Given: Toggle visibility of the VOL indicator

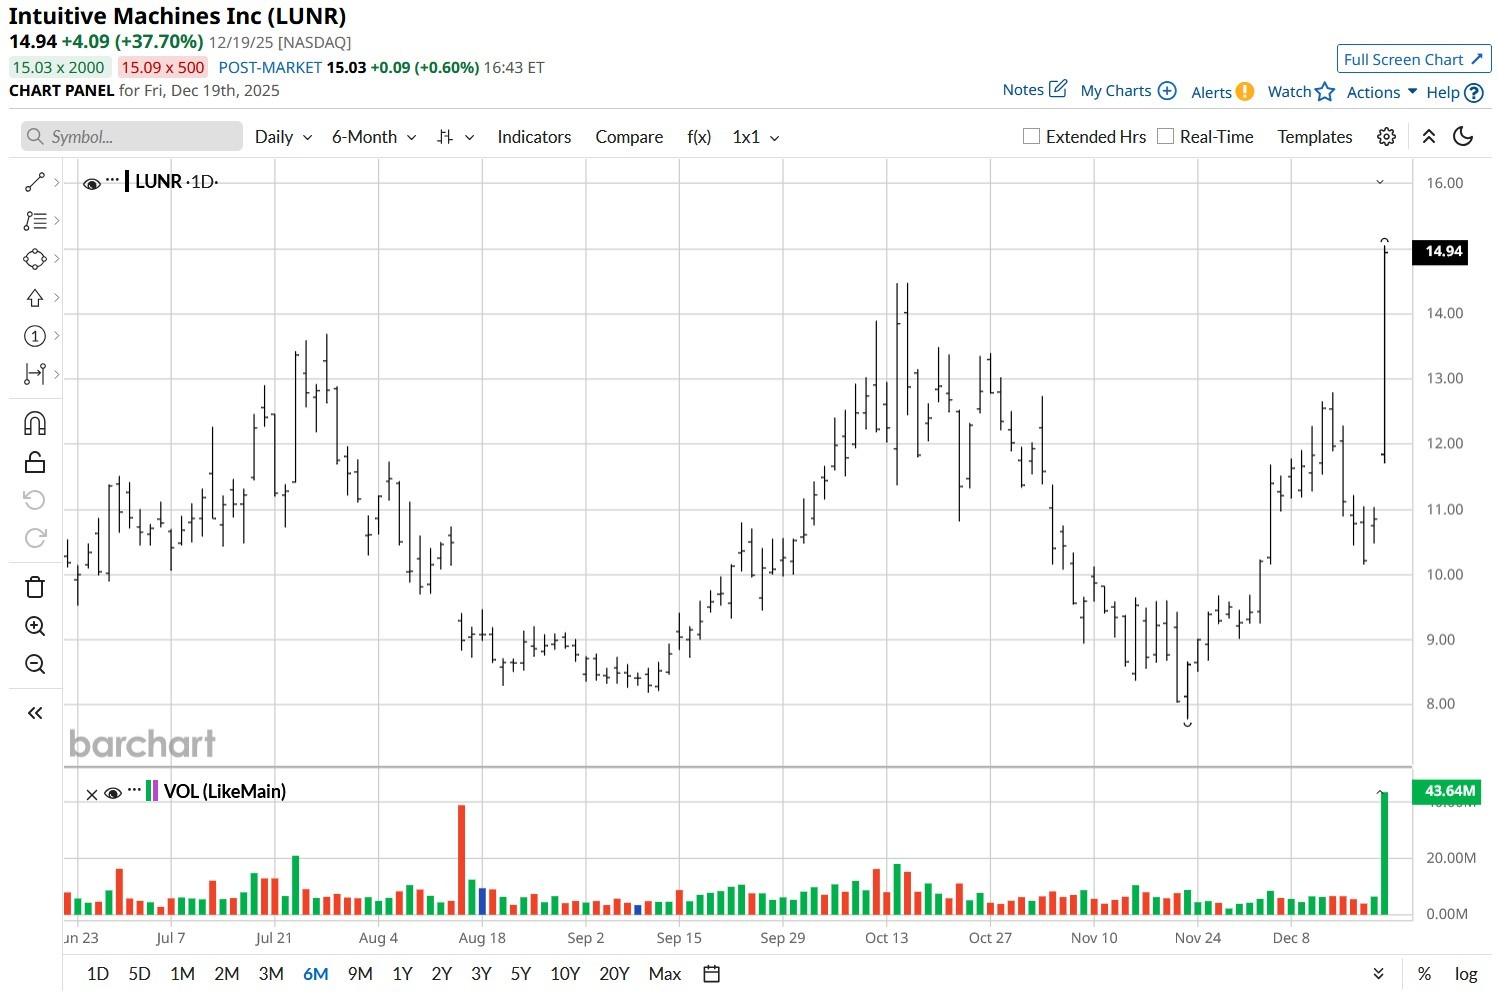Looking at the screenshot, I should click(113, 793).
